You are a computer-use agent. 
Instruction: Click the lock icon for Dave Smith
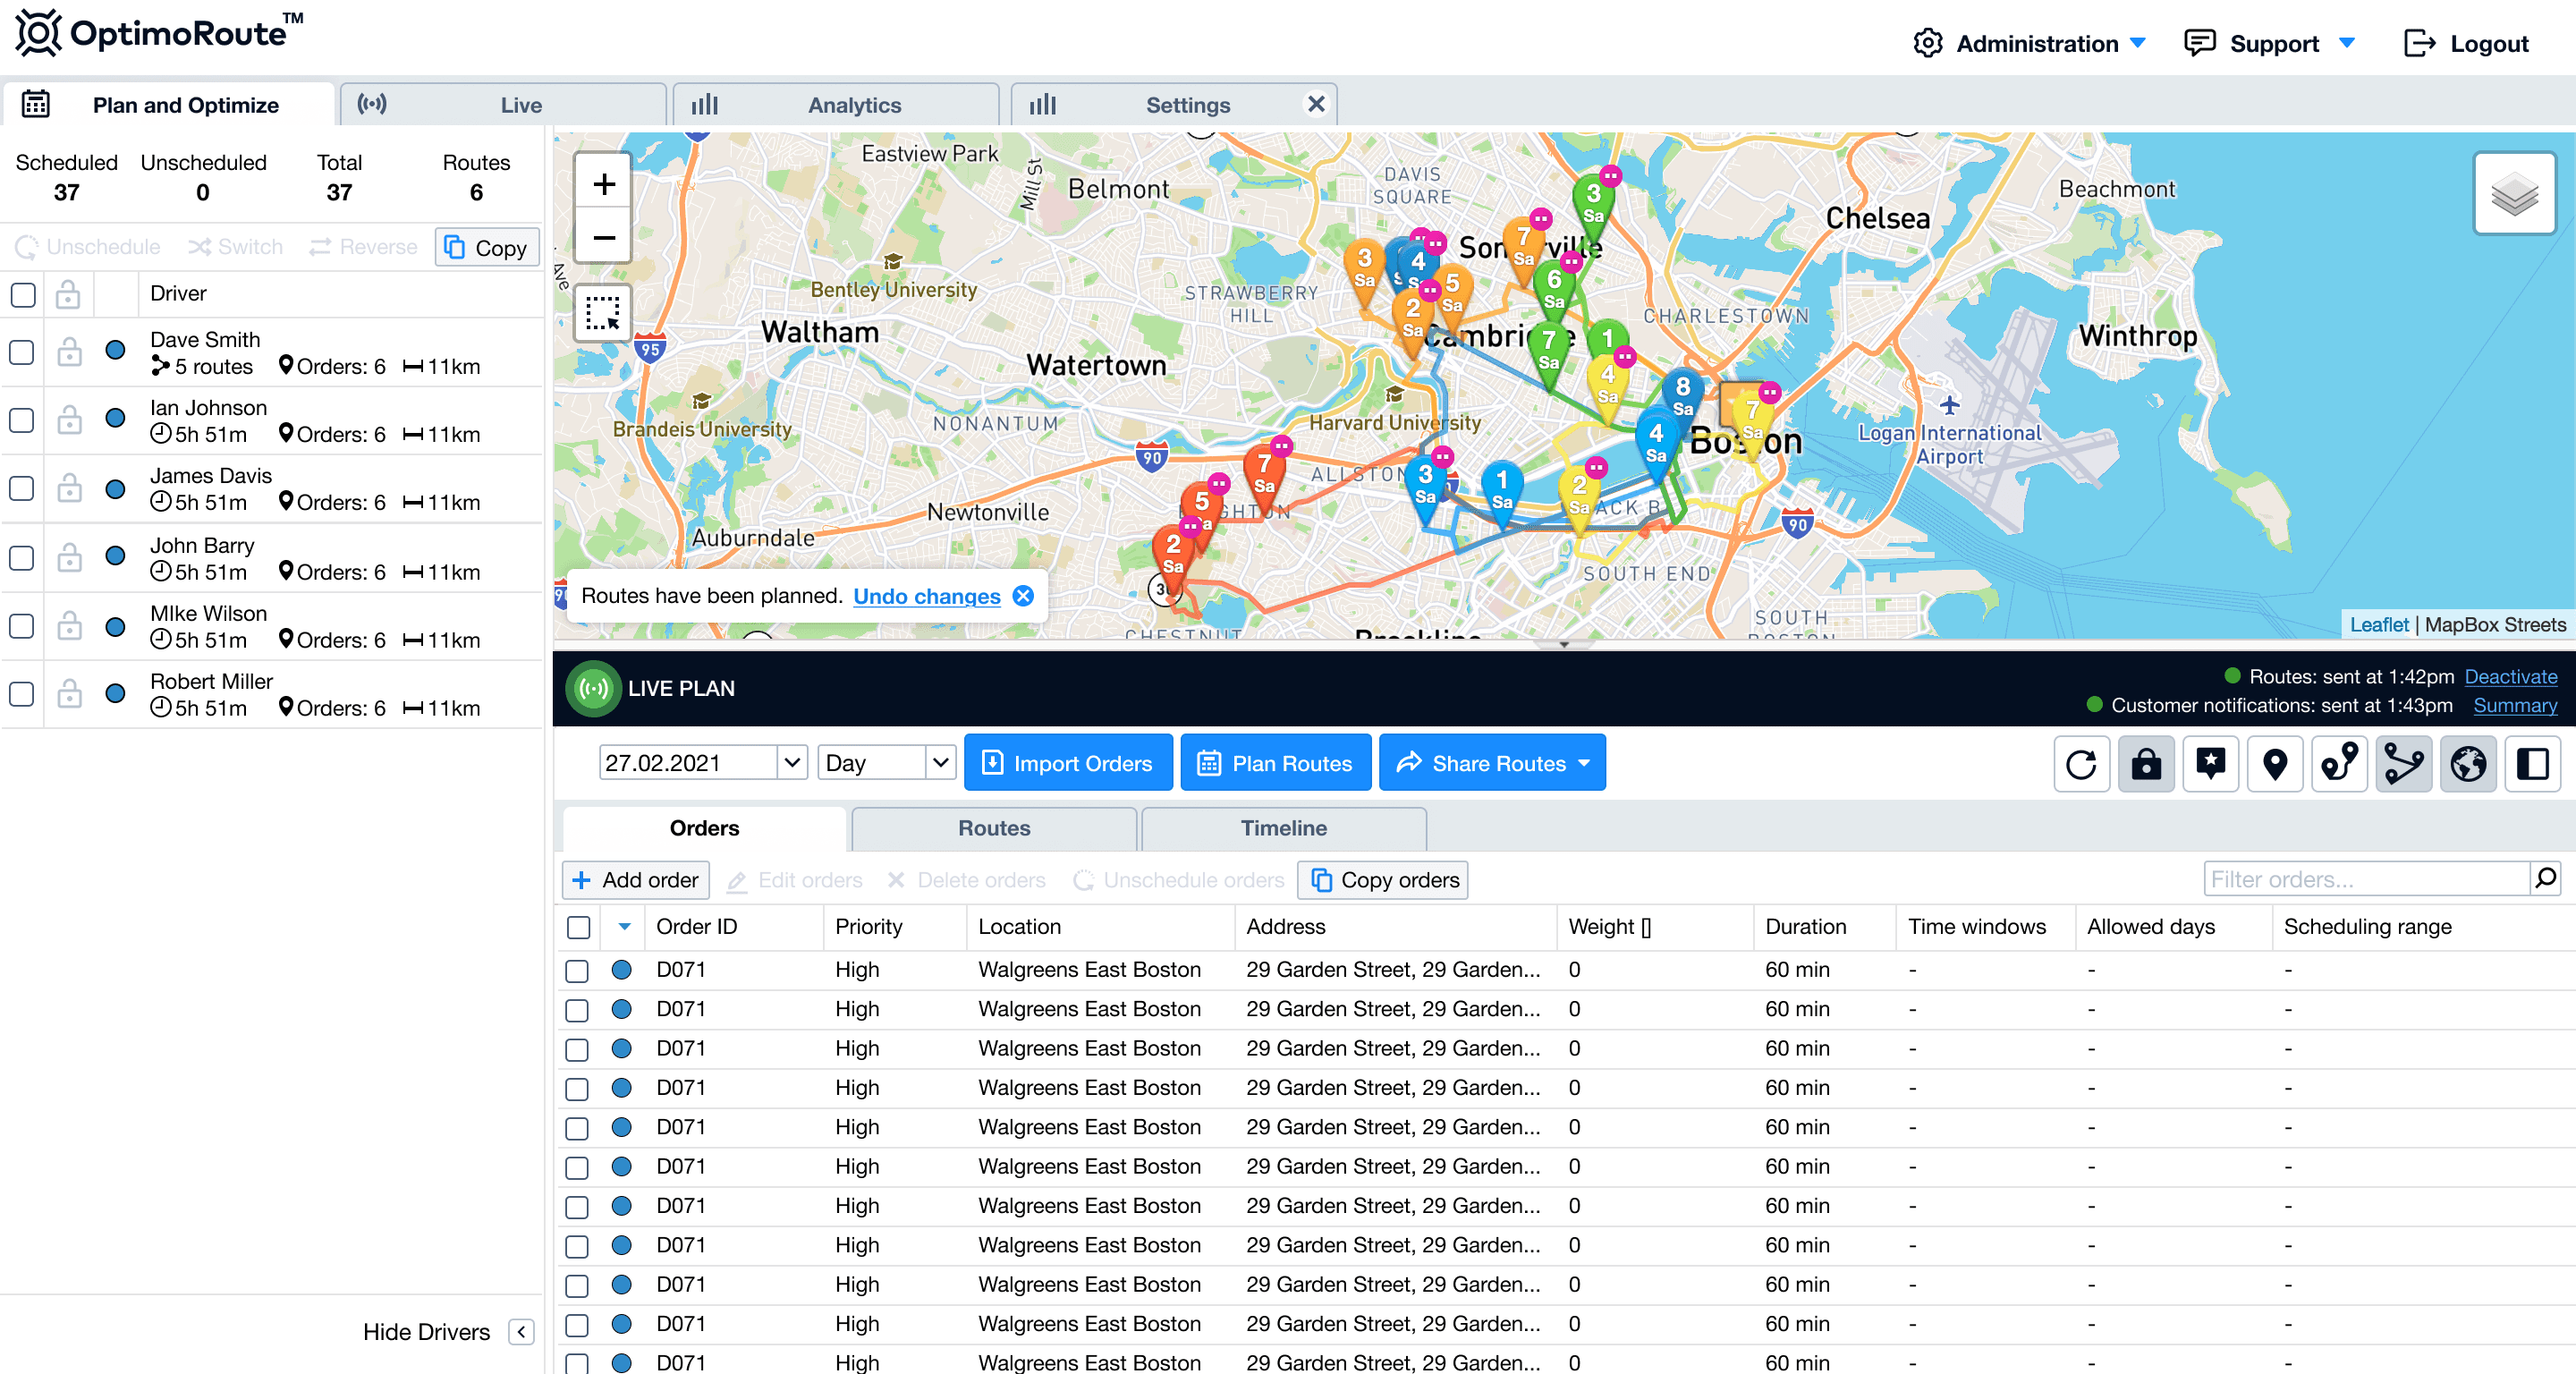69,352
